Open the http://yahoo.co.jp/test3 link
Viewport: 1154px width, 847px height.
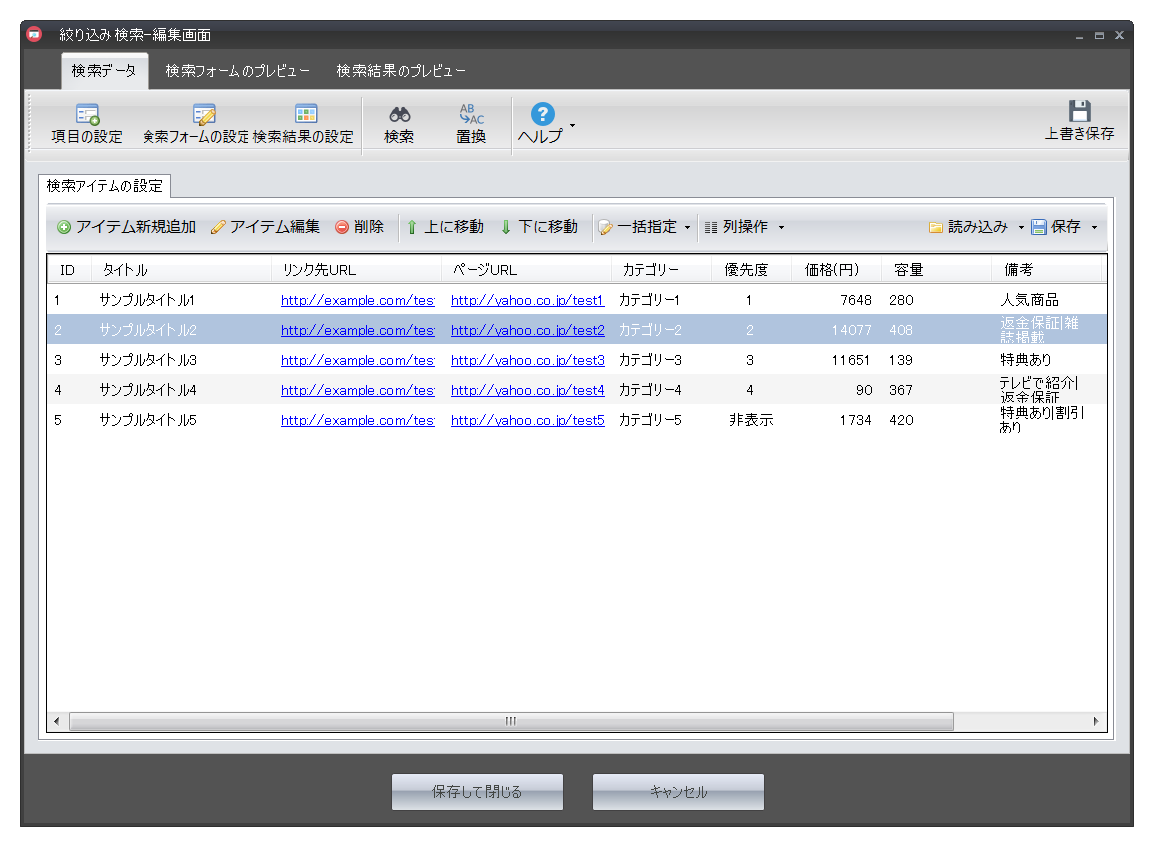[x=527, y=360]
